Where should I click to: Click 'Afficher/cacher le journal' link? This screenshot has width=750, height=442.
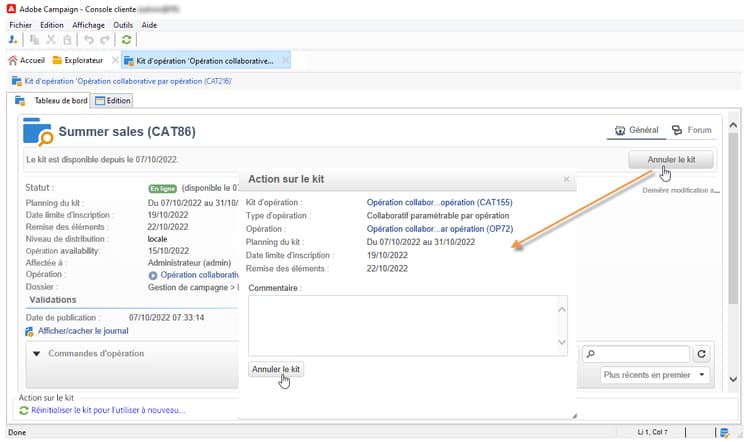point(83,331)
